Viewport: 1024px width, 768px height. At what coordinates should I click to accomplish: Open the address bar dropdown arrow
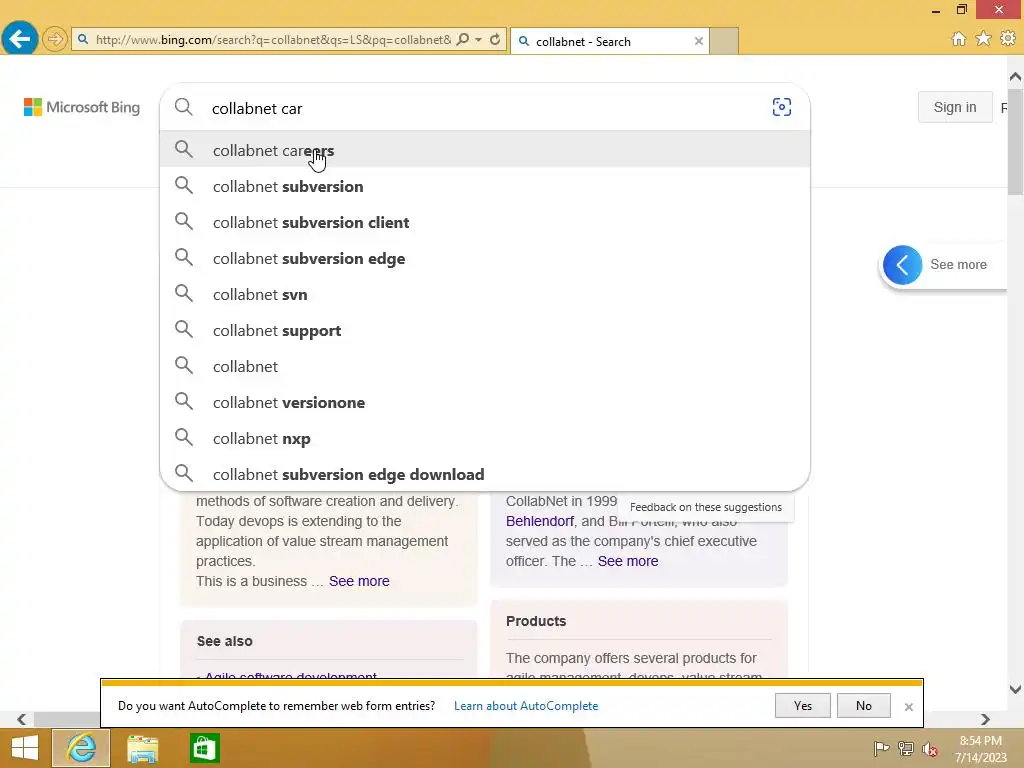pos(479,39)
